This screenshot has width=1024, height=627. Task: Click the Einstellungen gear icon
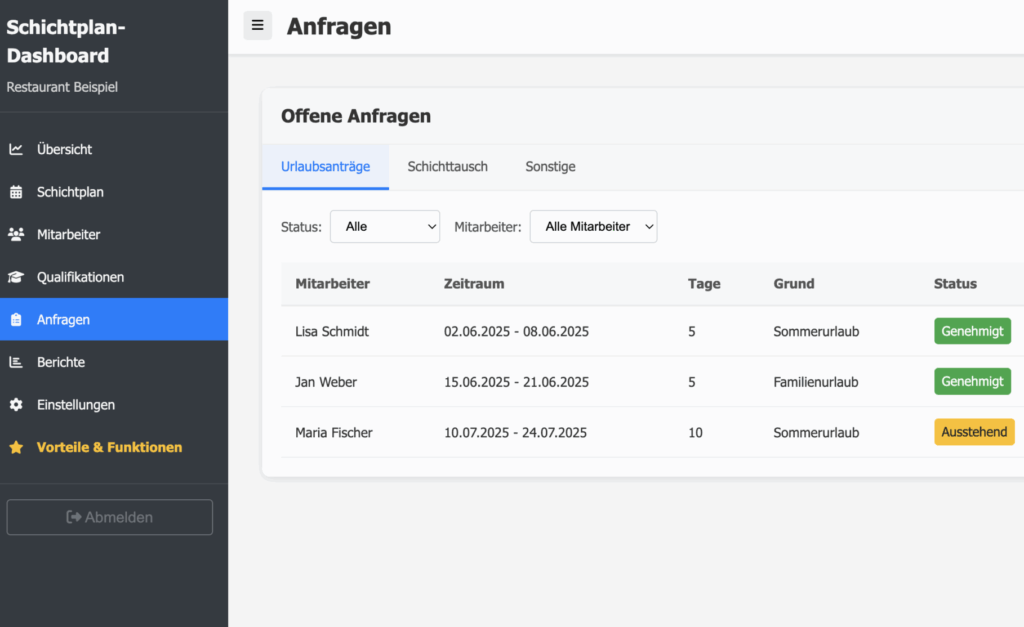(x=16, y=404)
